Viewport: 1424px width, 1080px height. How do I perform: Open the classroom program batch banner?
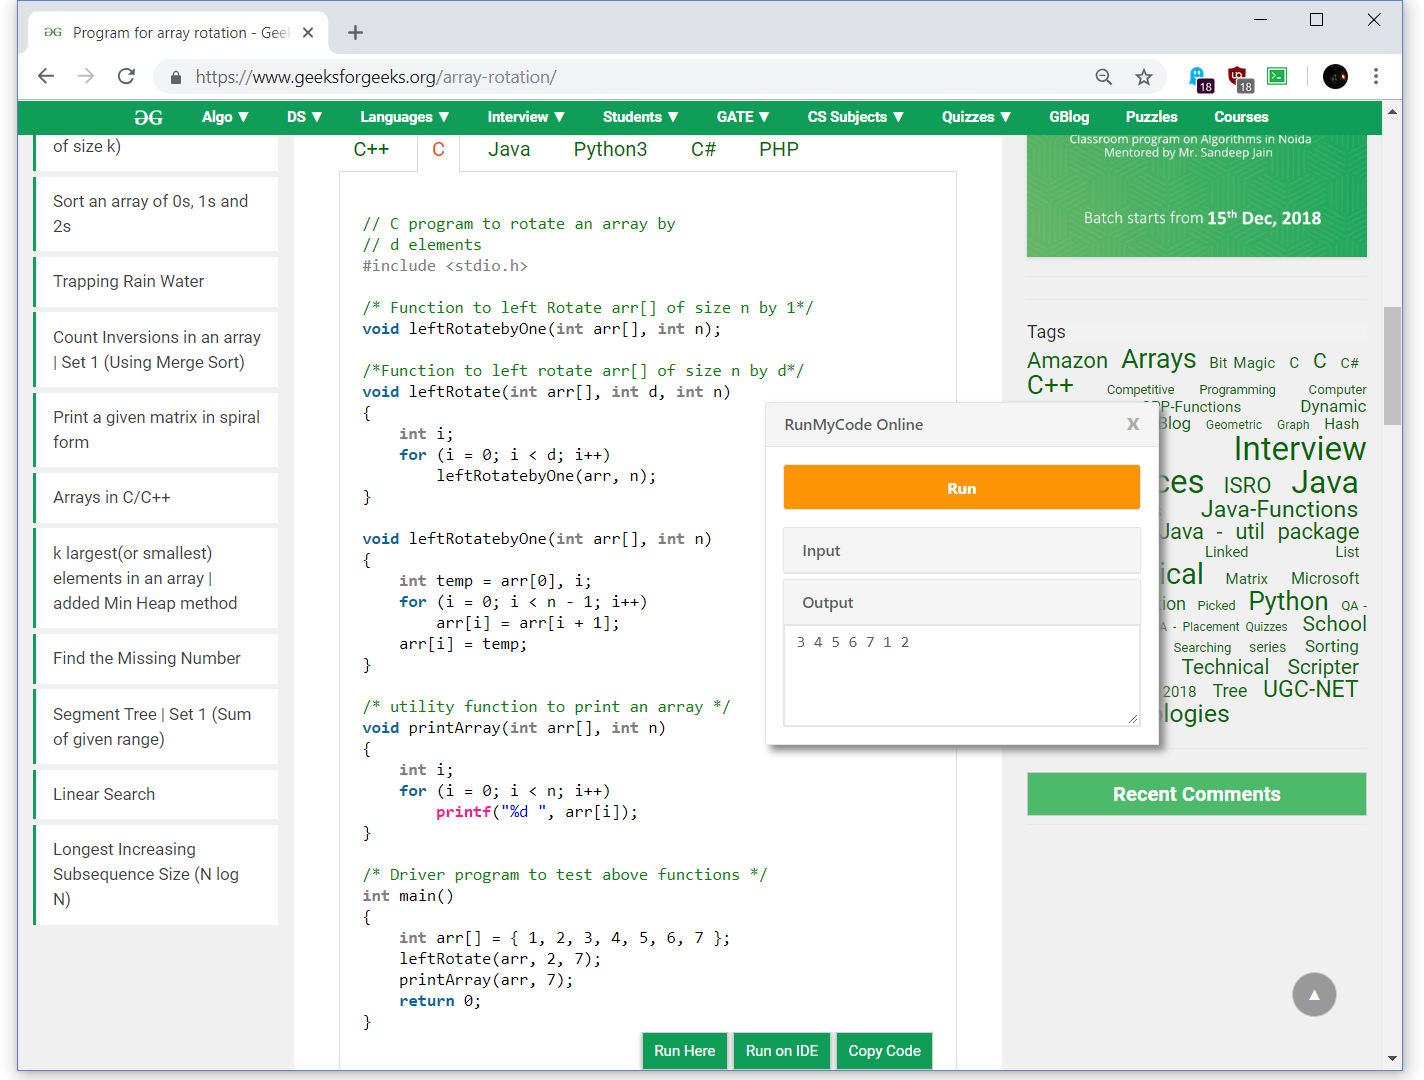[1196, 196]
